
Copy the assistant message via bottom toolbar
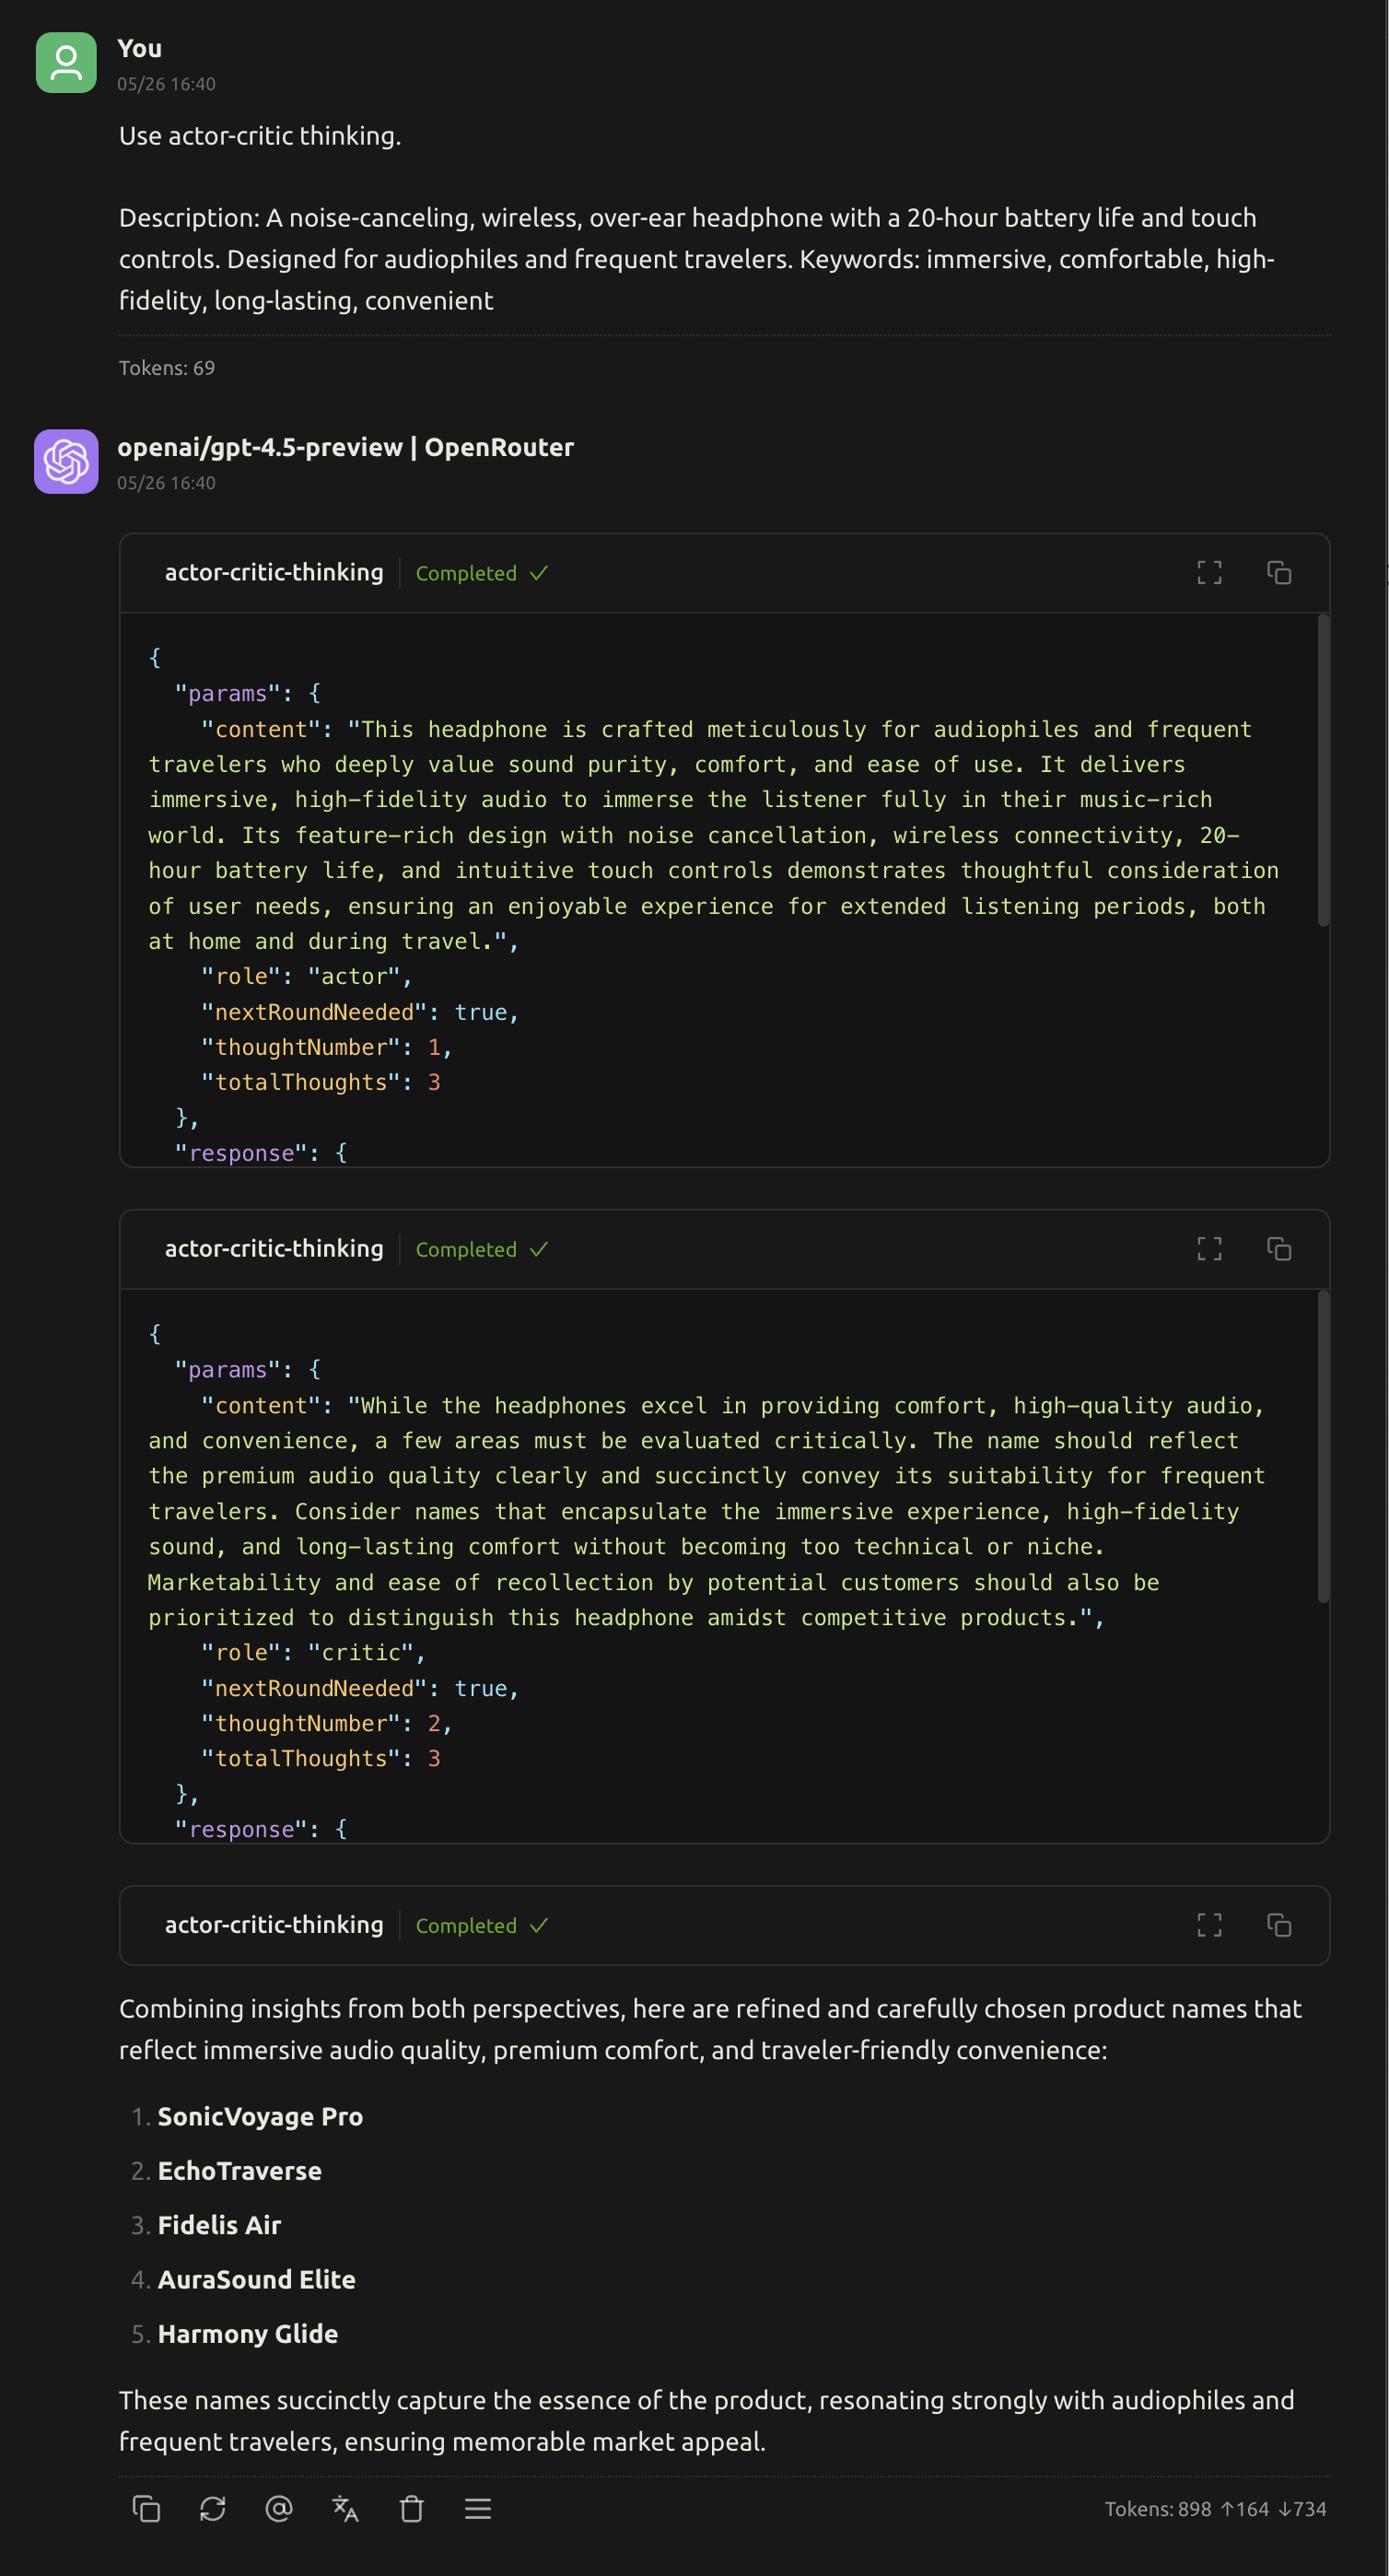(x=146, y=2509)
